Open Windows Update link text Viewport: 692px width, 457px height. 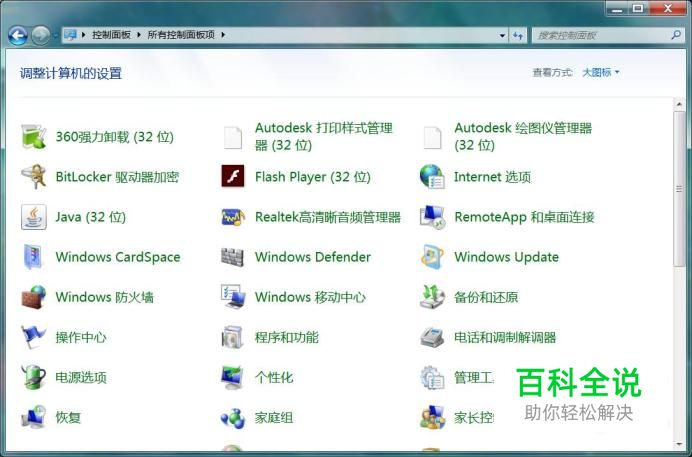click(x=507, y=257)
